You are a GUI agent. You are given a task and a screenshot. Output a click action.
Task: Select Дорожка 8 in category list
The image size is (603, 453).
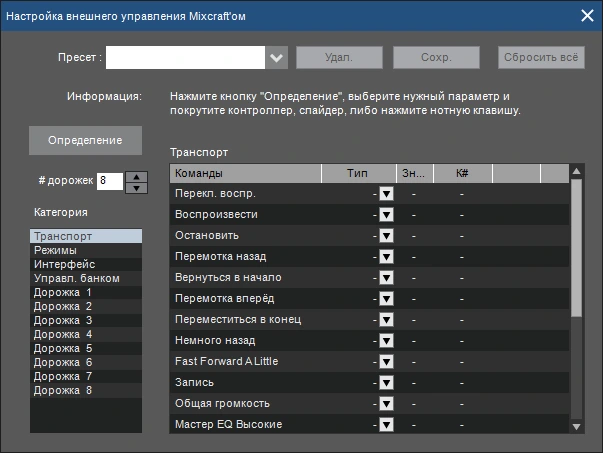[x=86, y=390]
